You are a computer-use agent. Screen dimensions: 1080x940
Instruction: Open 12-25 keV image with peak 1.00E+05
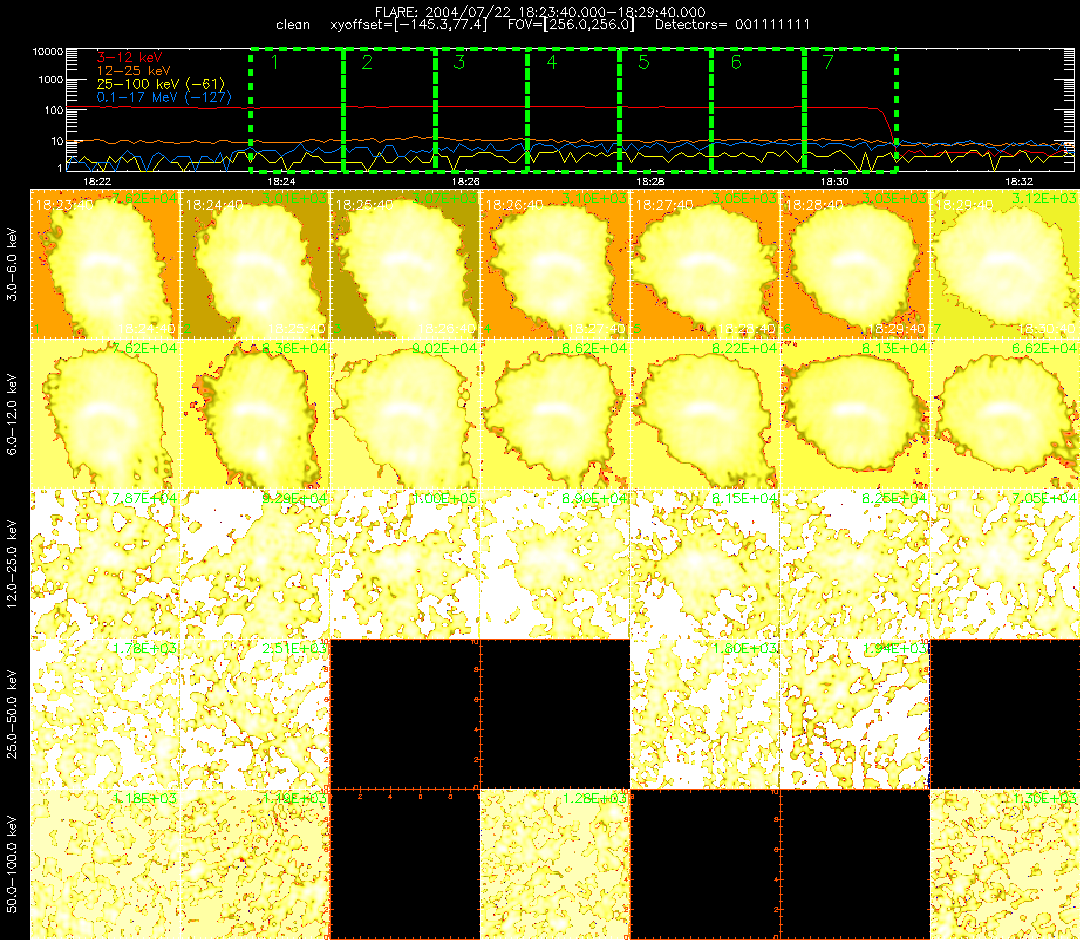click(x=405, y=565)
